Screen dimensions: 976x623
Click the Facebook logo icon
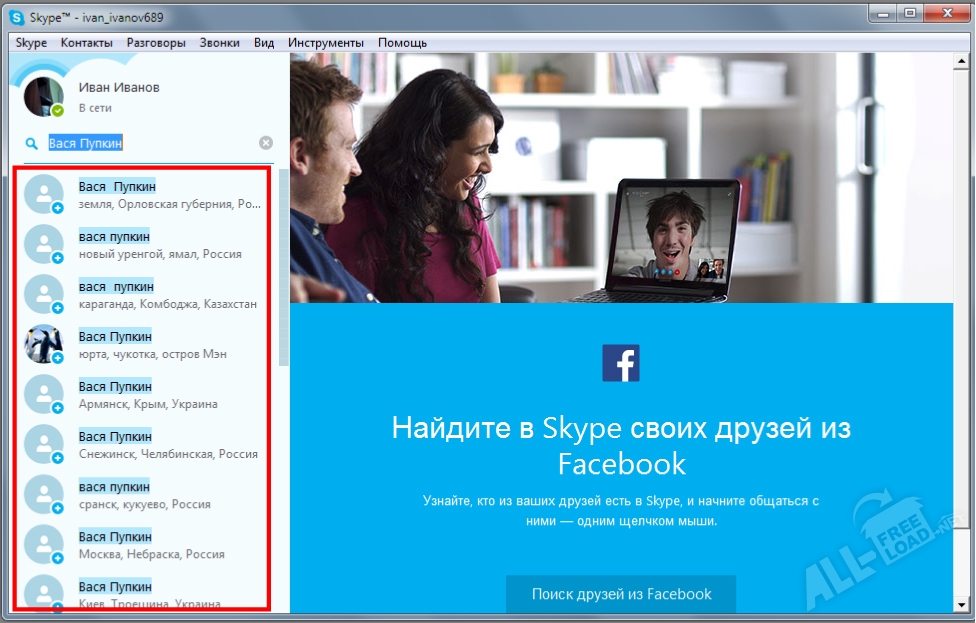(x=621, y=364)
